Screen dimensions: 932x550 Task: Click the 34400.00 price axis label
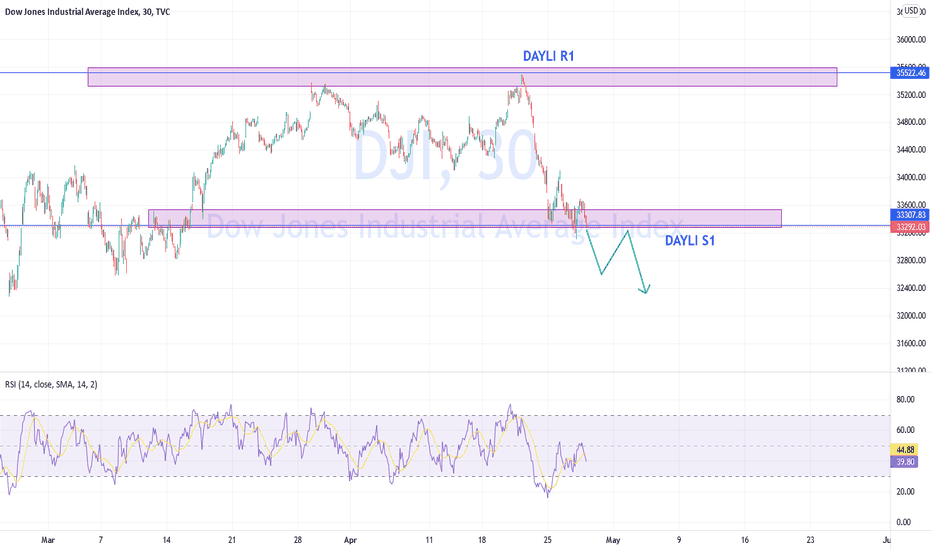[911, 150]
